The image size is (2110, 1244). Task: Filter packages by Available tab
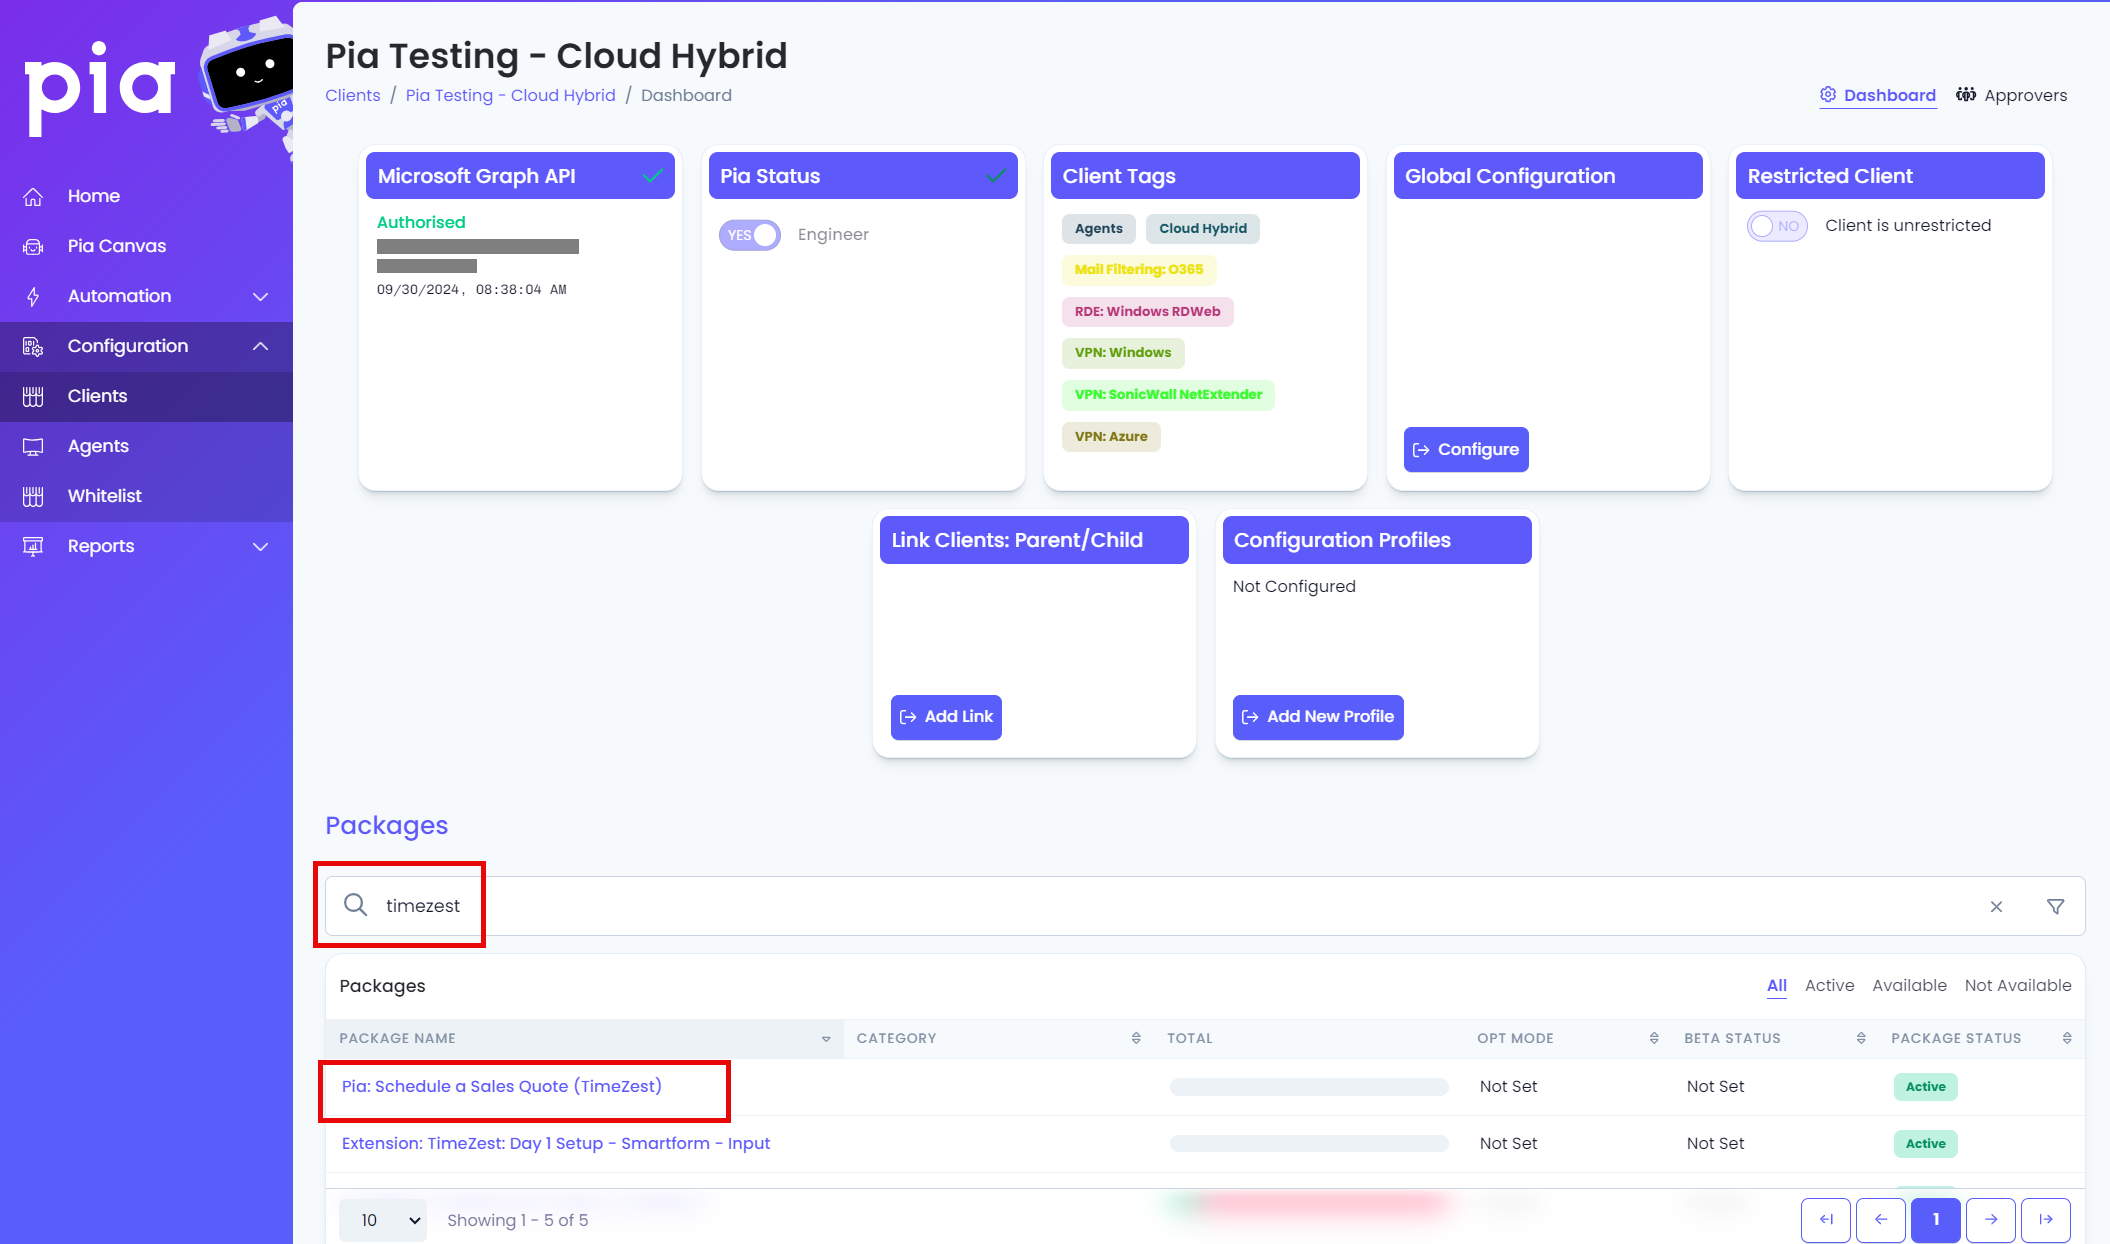(1909, 985)
